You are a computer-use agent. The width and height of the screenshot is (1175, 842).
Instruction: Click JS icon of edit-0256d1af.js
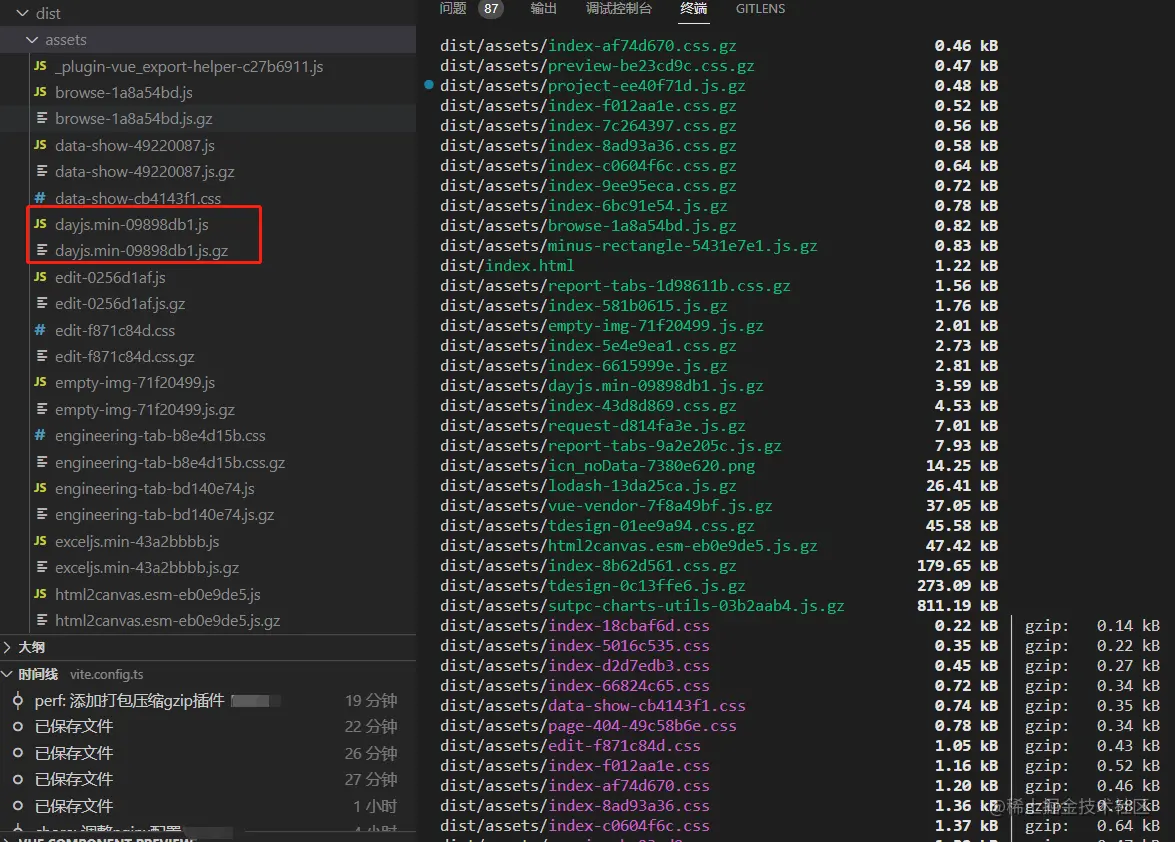point(40,277)
